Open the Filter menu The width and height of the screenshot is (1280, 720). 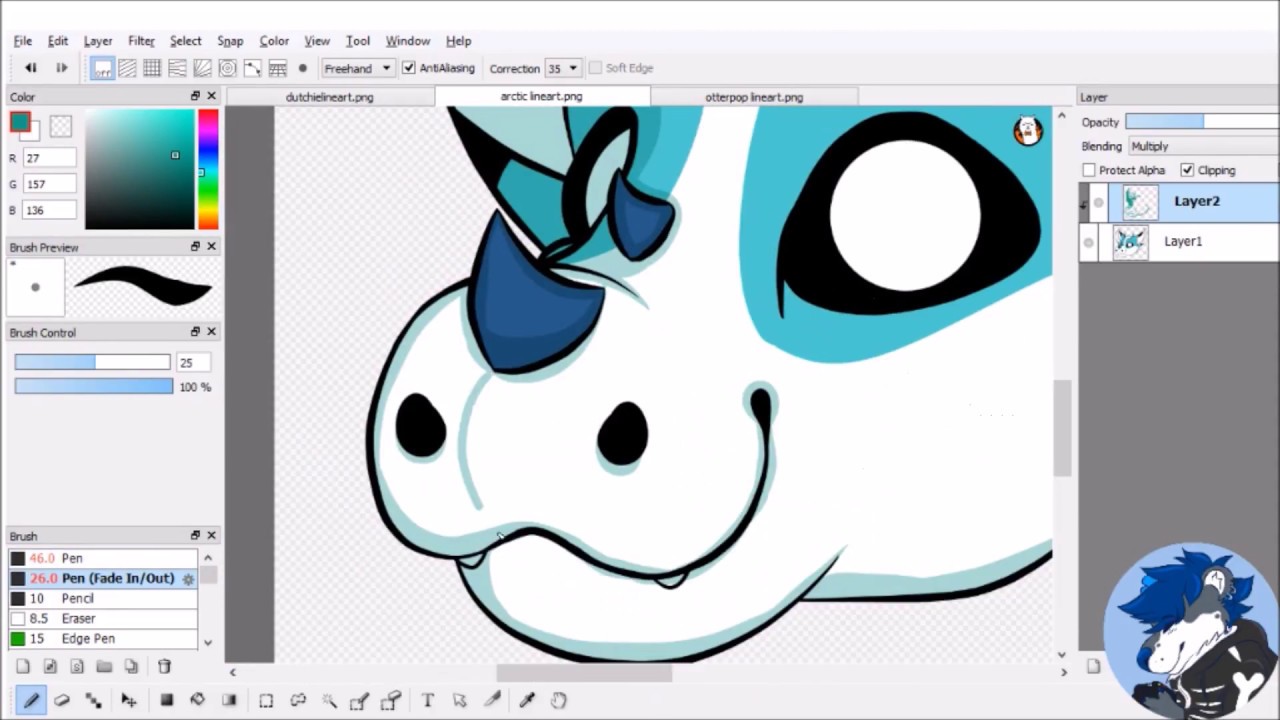coord(141,41)
